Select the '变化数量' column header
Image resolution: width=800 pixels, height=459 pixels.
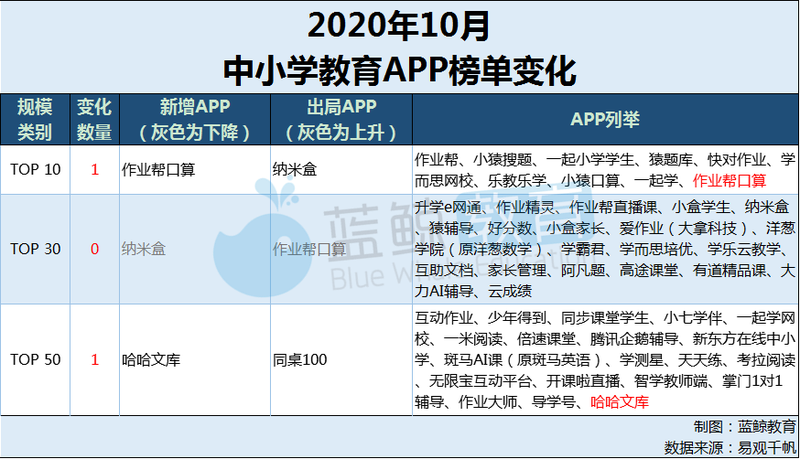click(94, 119)
